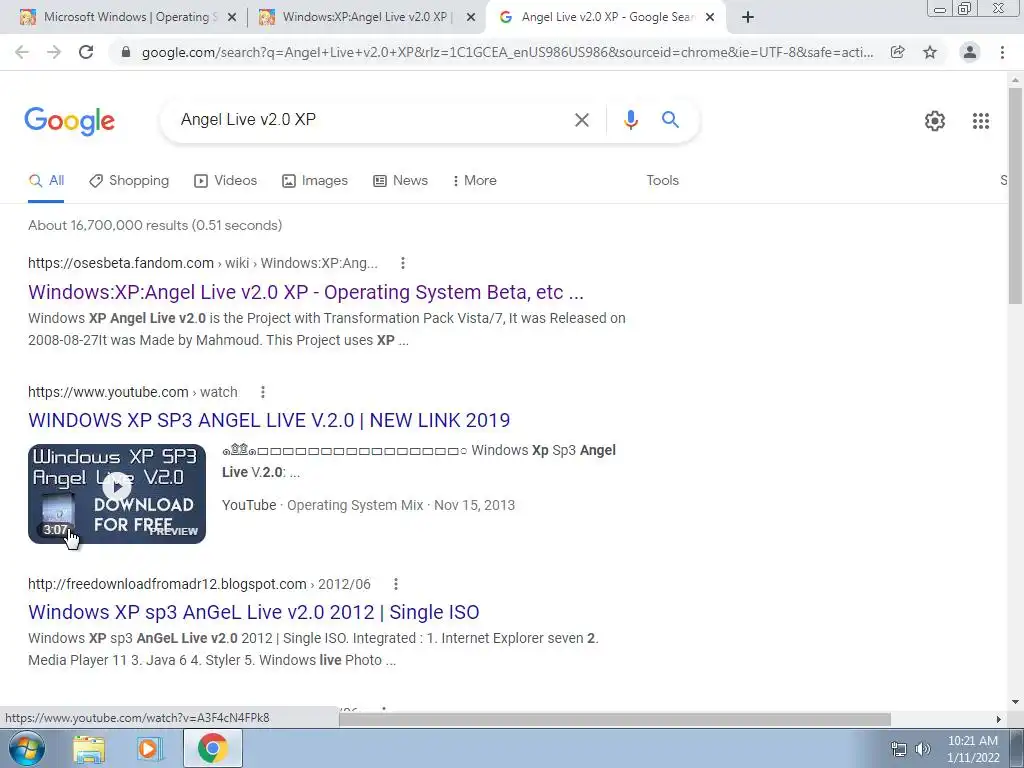Go back using the browser back arrow
1024x768 pixels.
[x=22, y=52]
